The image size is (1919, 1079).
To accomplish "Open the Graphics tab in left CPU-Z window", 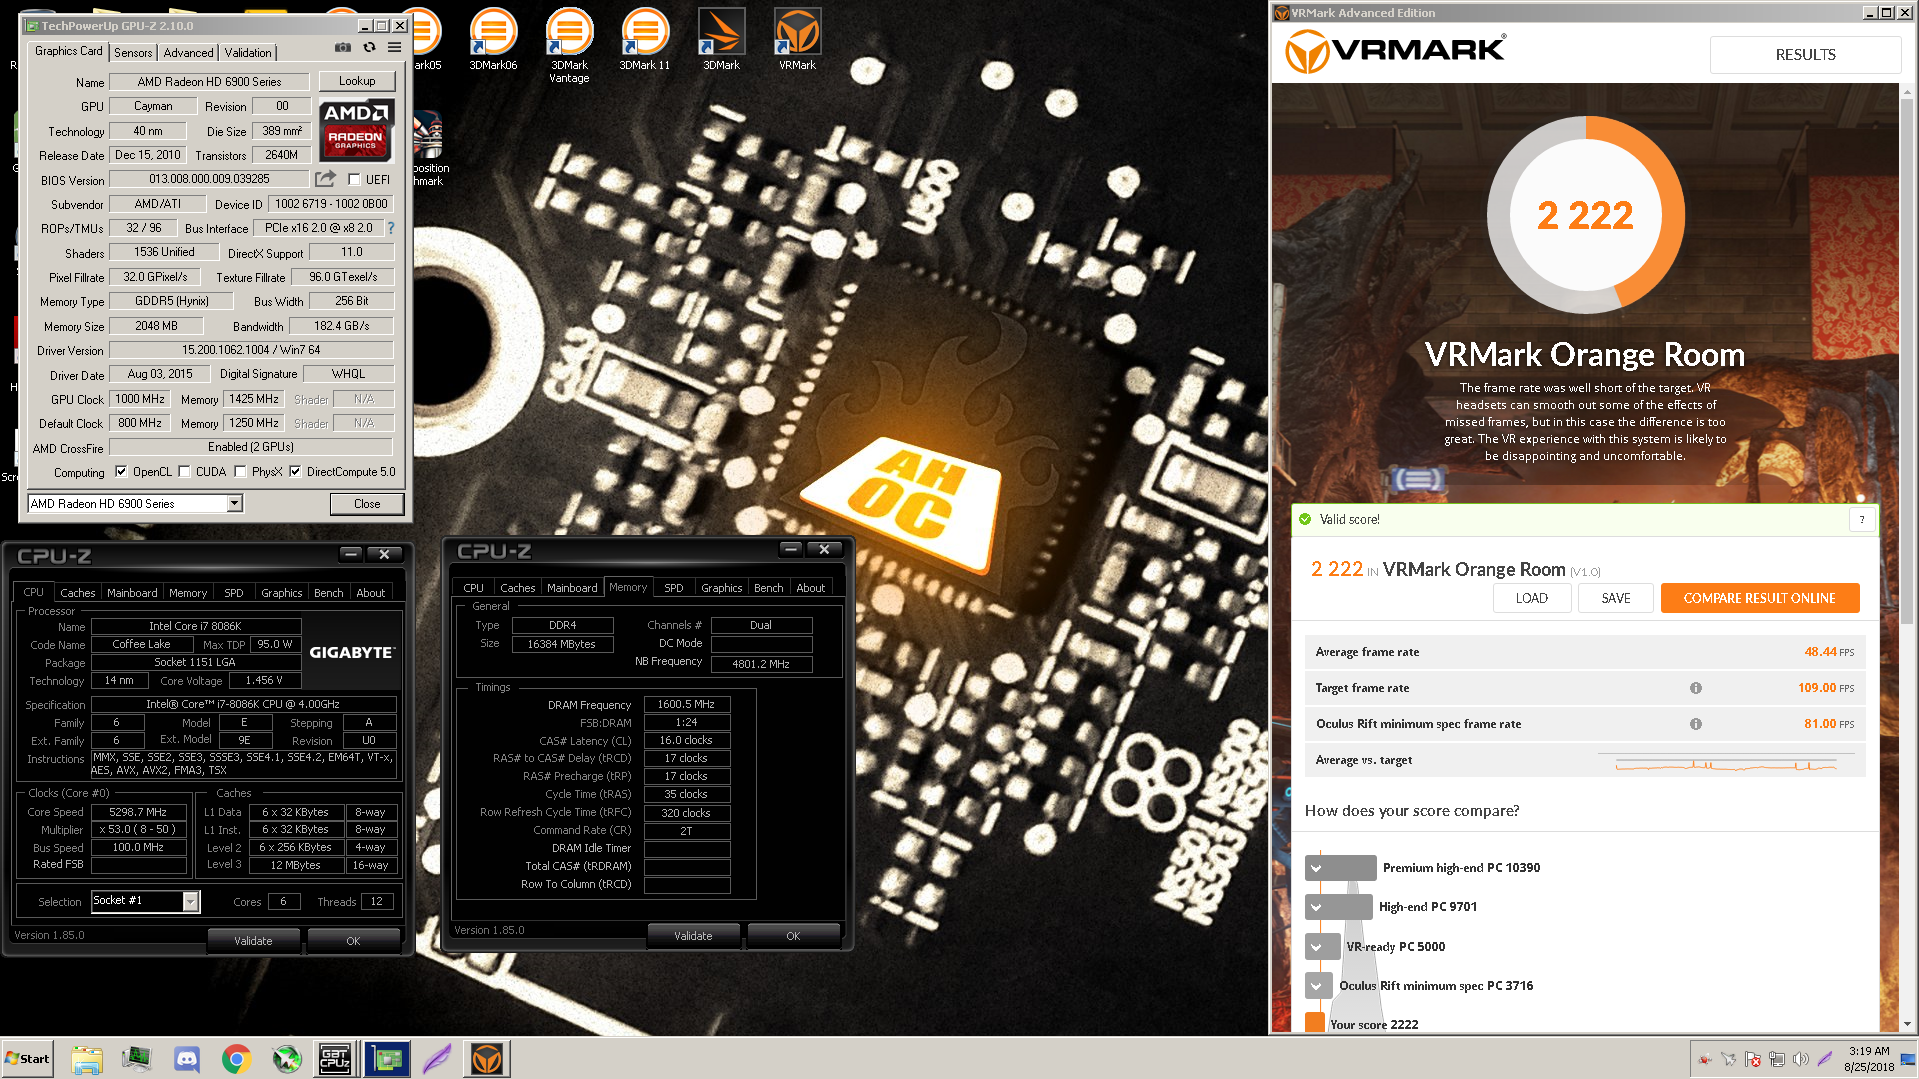I will click(281, 593).
